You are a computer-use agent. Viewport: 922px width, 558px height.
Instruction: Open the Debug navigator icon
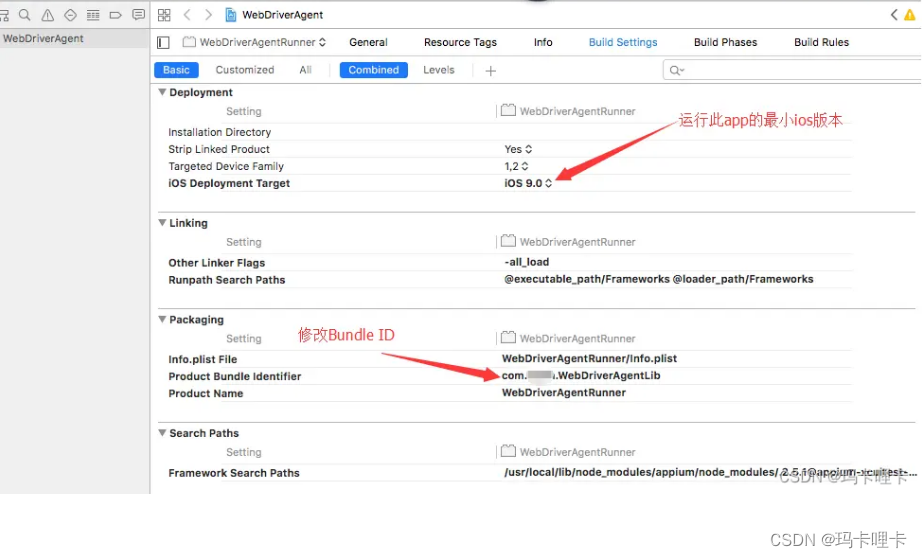coord(93,15)
